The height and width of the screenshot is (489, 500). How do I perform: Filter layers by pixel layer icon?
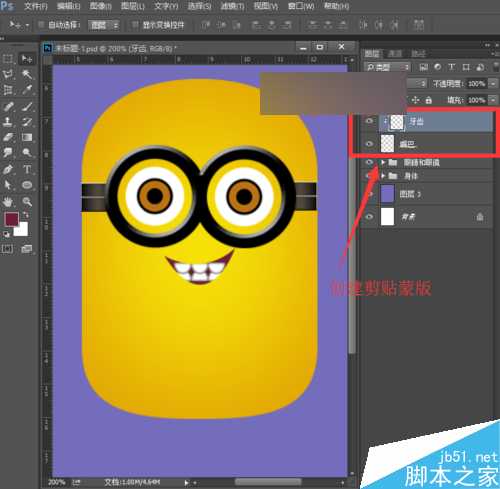click(423, 67)
